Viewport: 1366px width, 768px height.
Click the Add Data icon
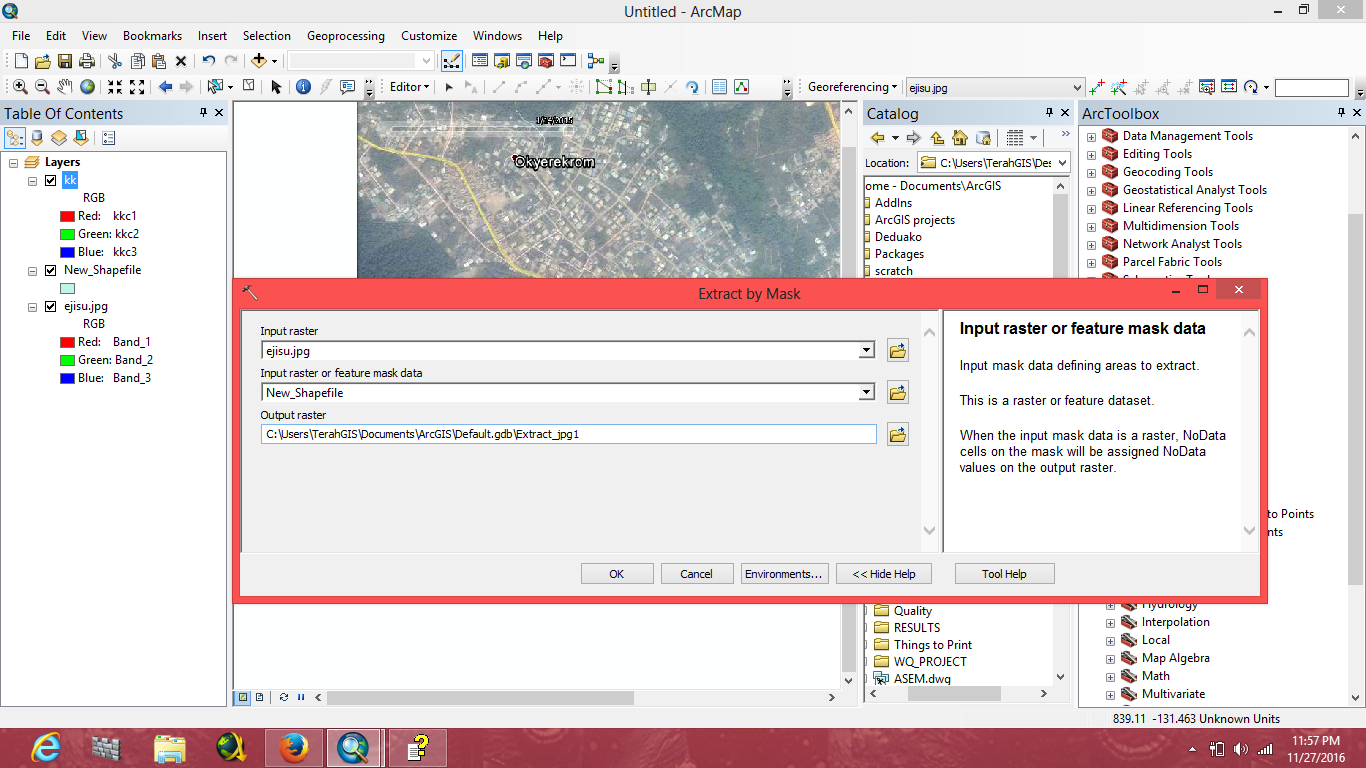[259, 61]
